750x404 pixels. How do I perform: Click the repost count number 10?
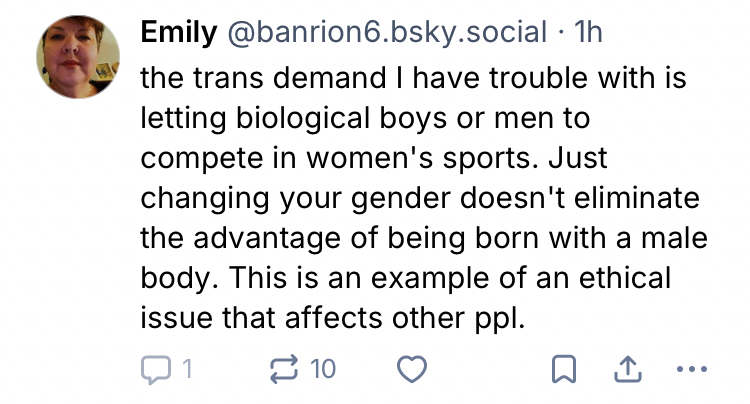pyautogui.click(x=322, y=369)
